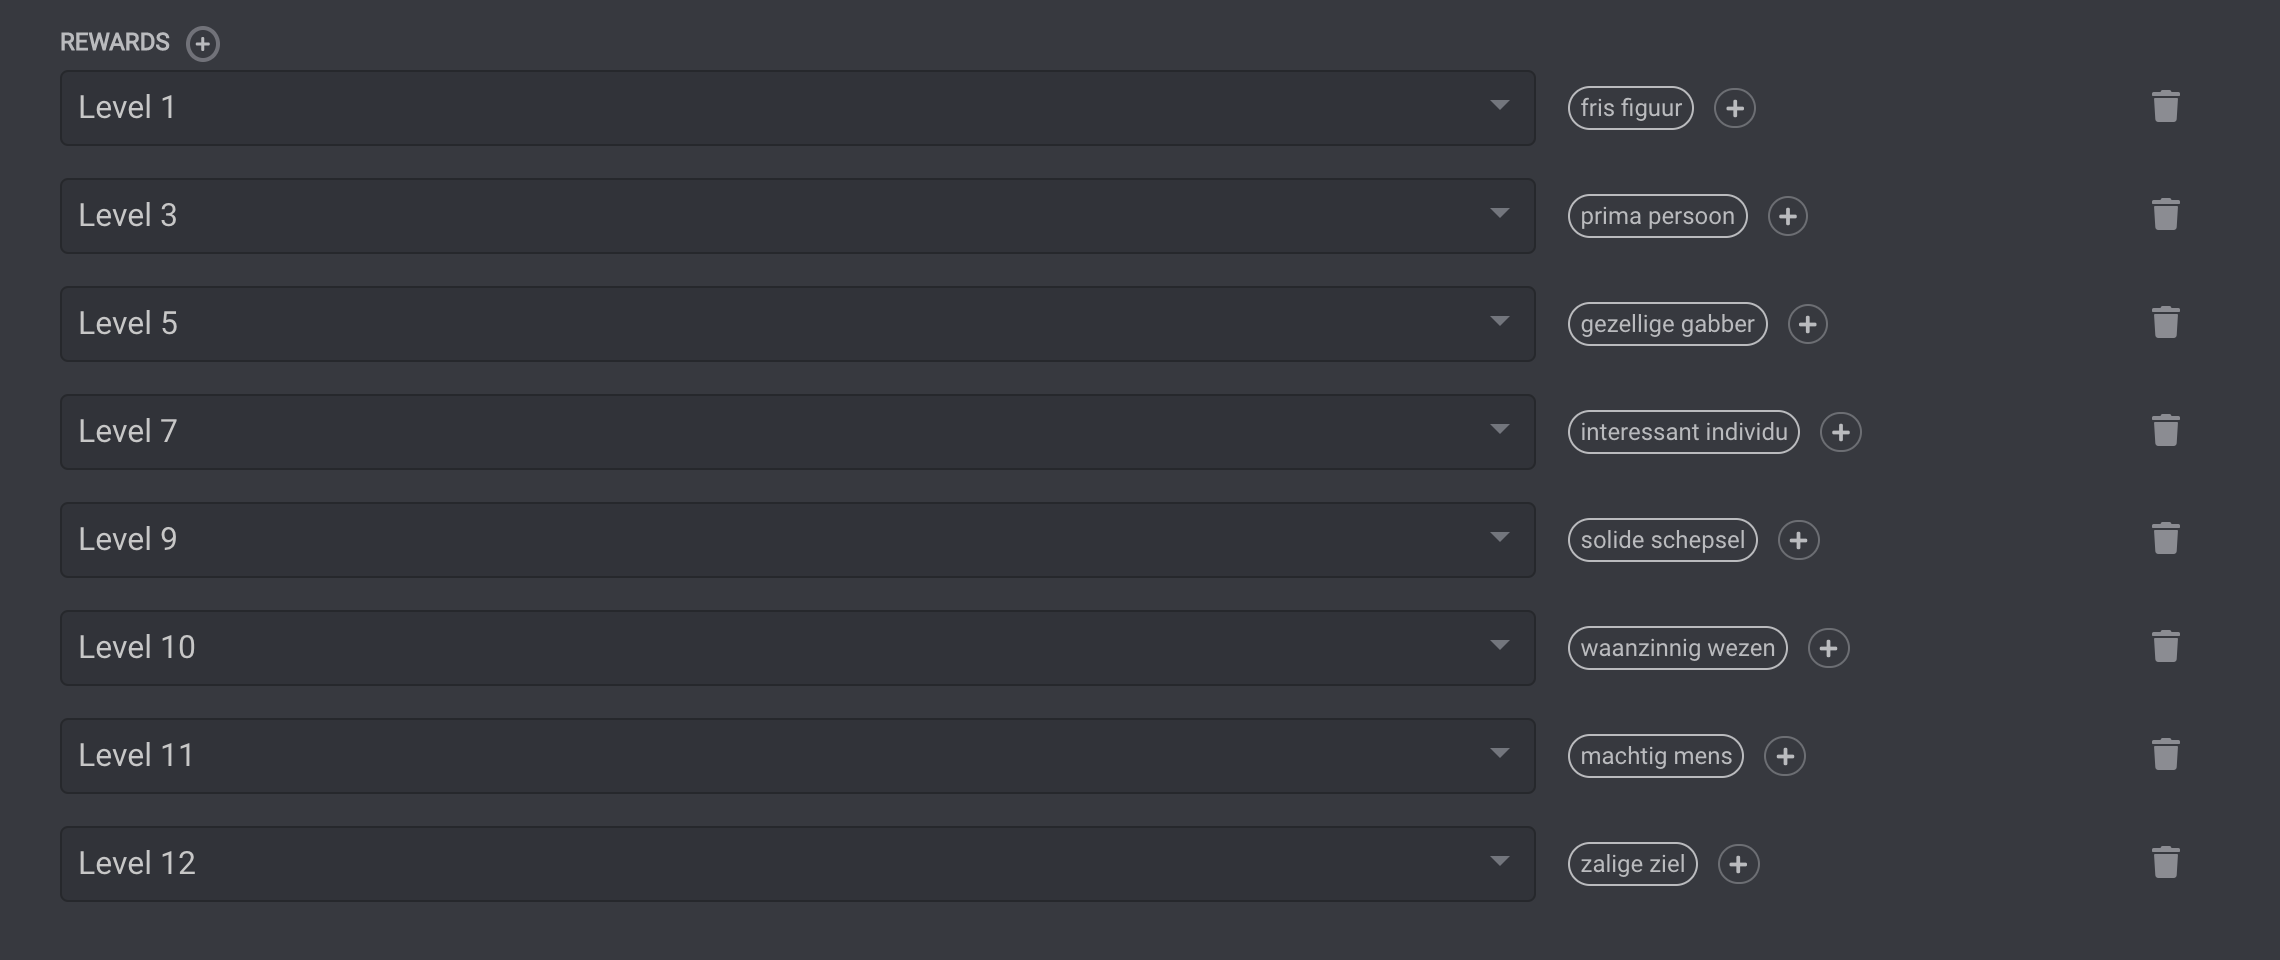Expand the Level 3 level selector
2280x960 pixels.
1498,214
